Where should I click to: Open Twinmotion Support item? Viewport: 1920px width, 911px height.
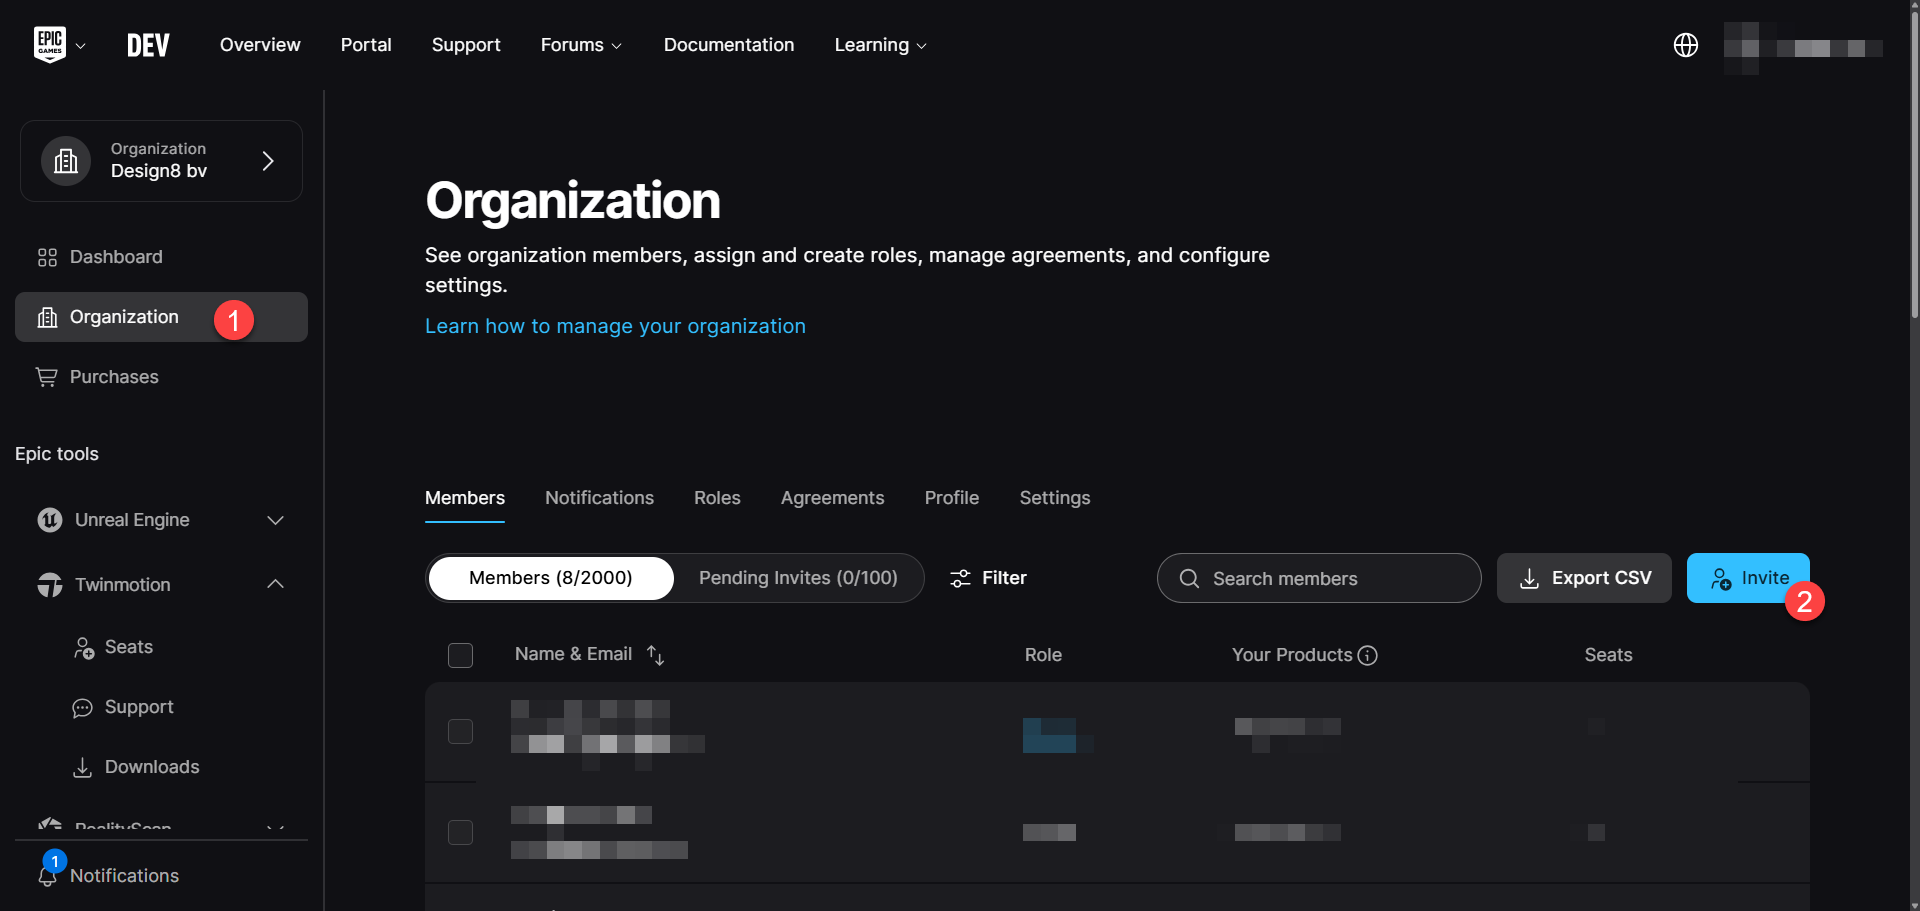pyautogui.click(x=139, y=707)
